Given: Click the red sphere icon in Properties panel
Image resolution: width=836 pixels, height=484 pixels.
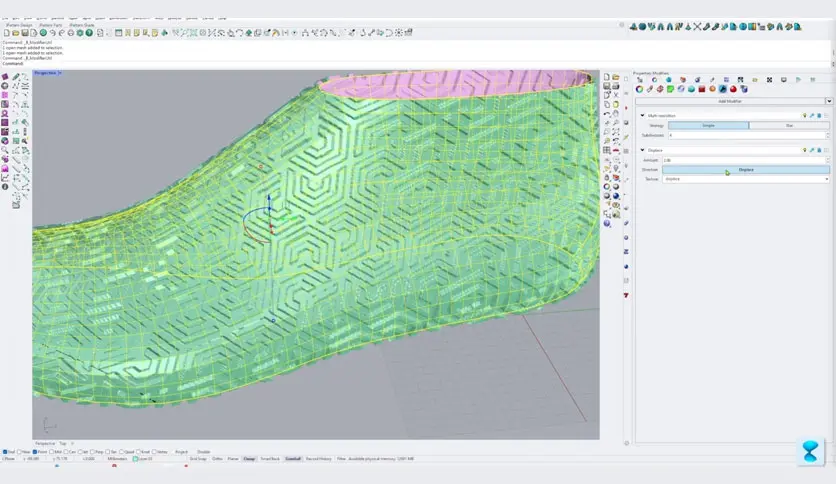Looking at the screenshot, I should [x=733, y=89].
